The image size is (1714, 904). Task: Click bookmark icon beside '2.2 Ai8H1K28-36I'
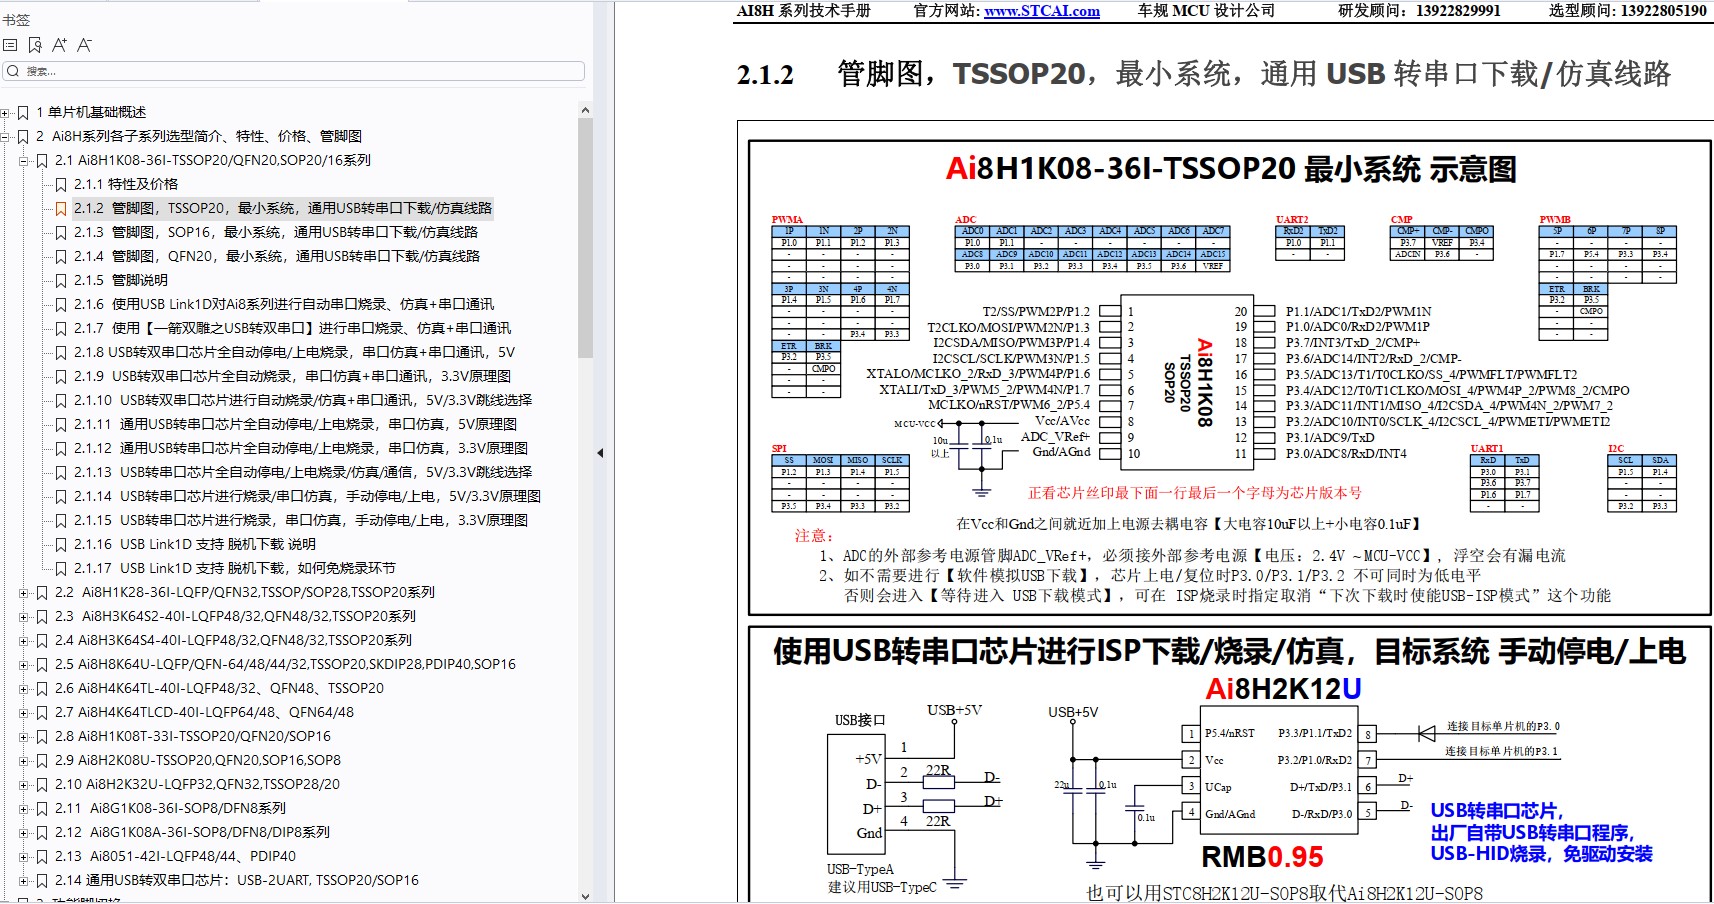click(42, 593)
